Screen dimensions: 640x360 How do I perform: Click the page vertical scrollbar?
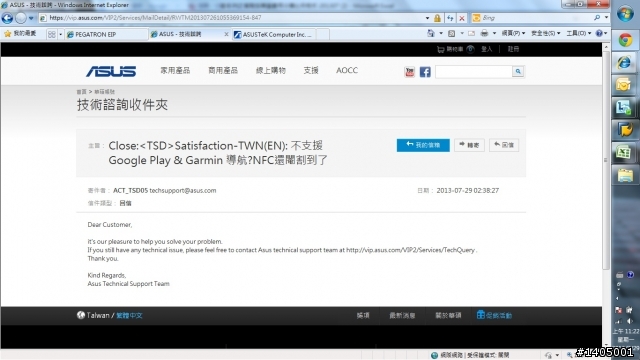(x=606, y=159)
